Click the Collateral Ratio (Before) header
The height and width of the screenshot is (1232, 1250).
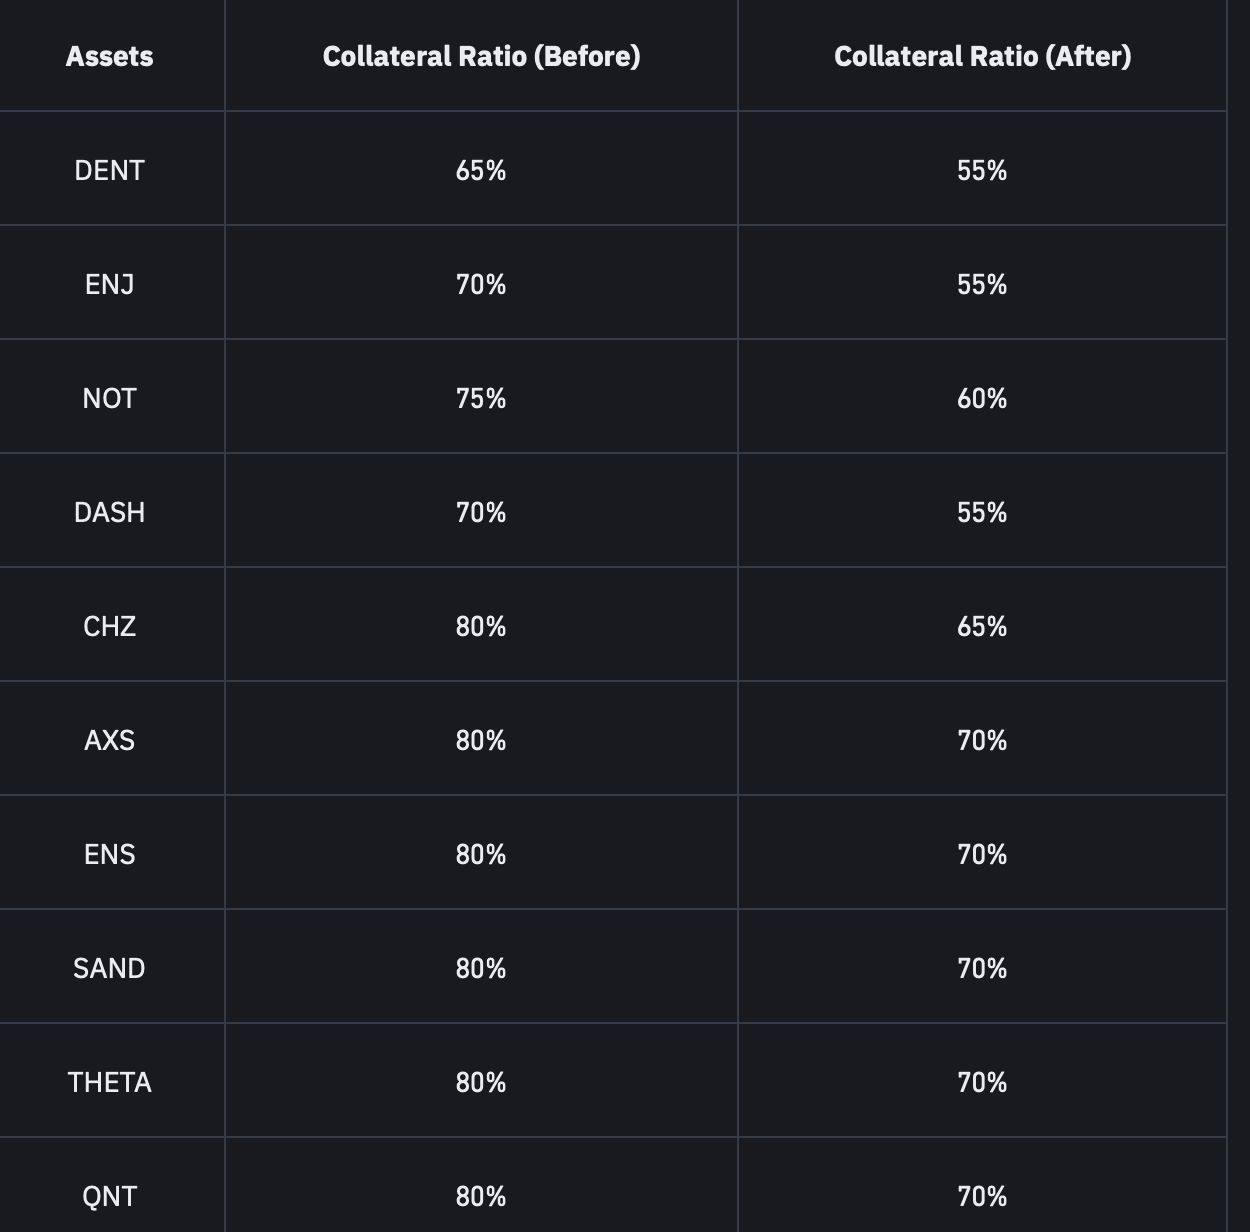481,56
